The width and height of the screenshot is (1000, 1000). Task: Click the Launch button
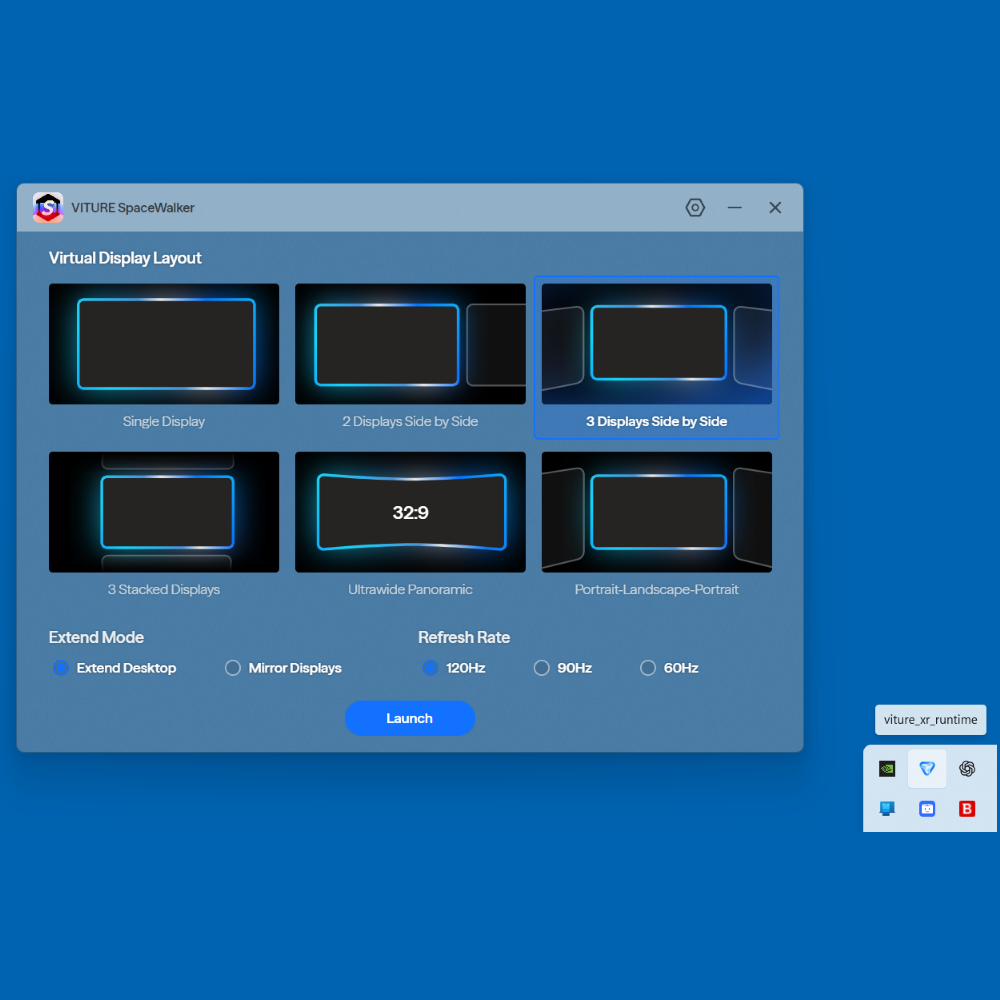coord(409,718)
